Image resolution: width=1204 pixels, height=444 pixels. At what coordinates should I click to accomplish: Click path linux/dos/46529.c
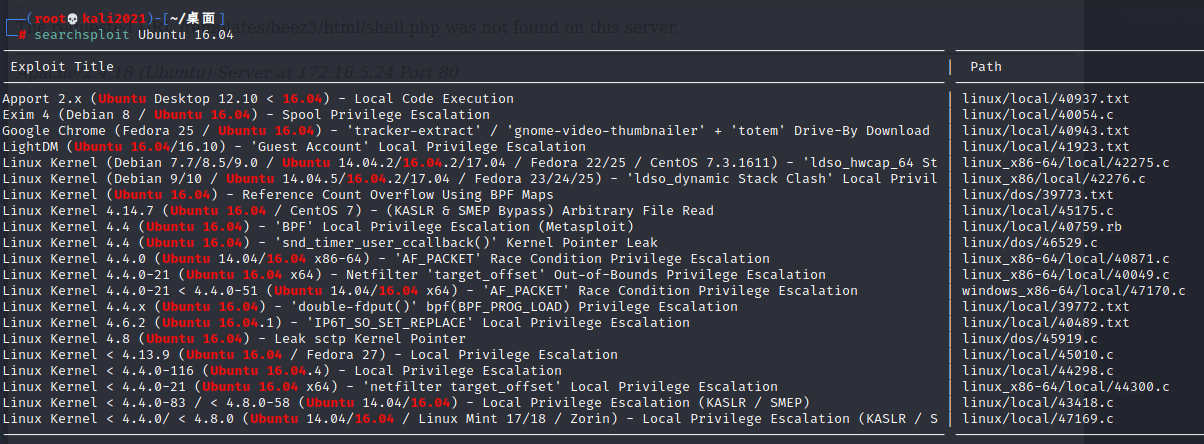click(1030, 243)
